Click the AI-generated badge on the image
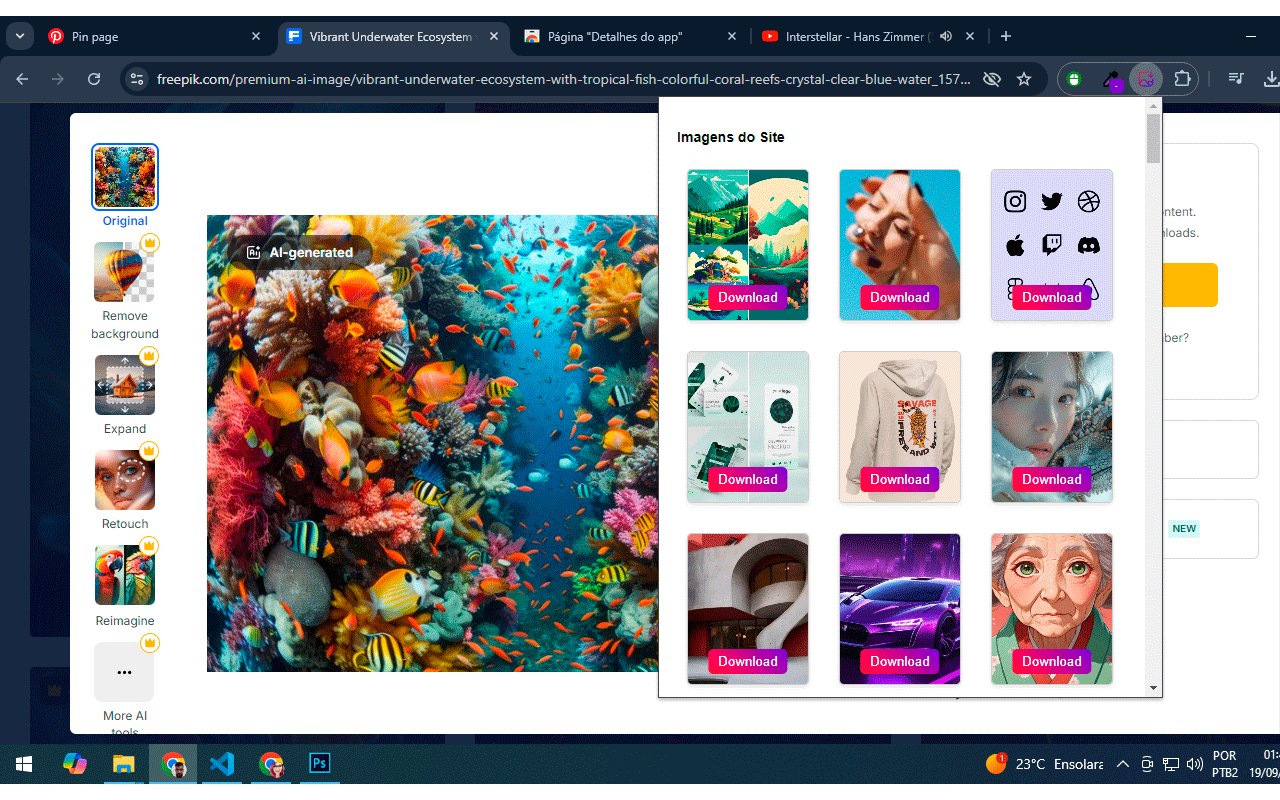The image size is (1280, 800). click(x=302, y=252)
